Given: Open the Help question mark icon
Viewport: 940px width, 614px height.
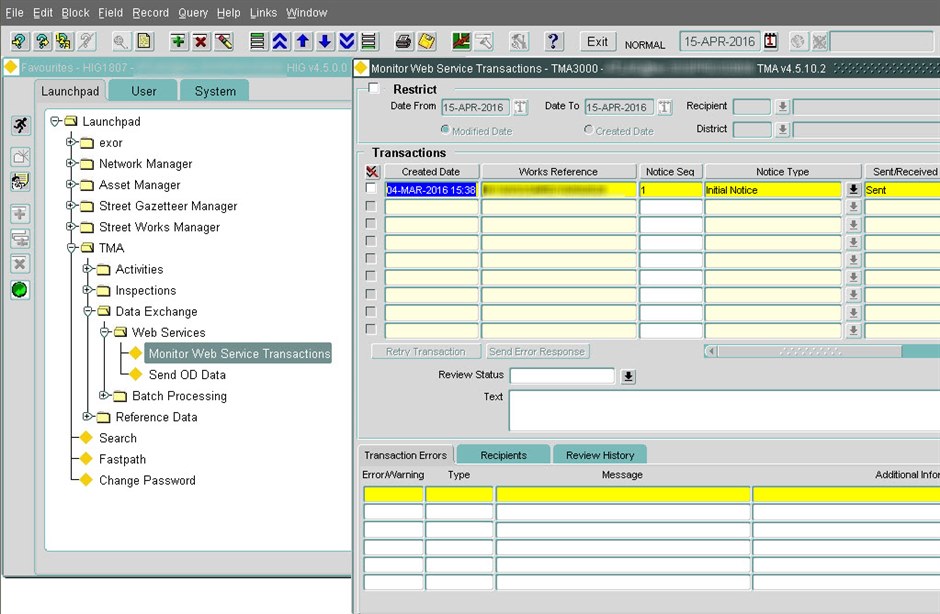Looking at the screenshot, I should (553, 41).
